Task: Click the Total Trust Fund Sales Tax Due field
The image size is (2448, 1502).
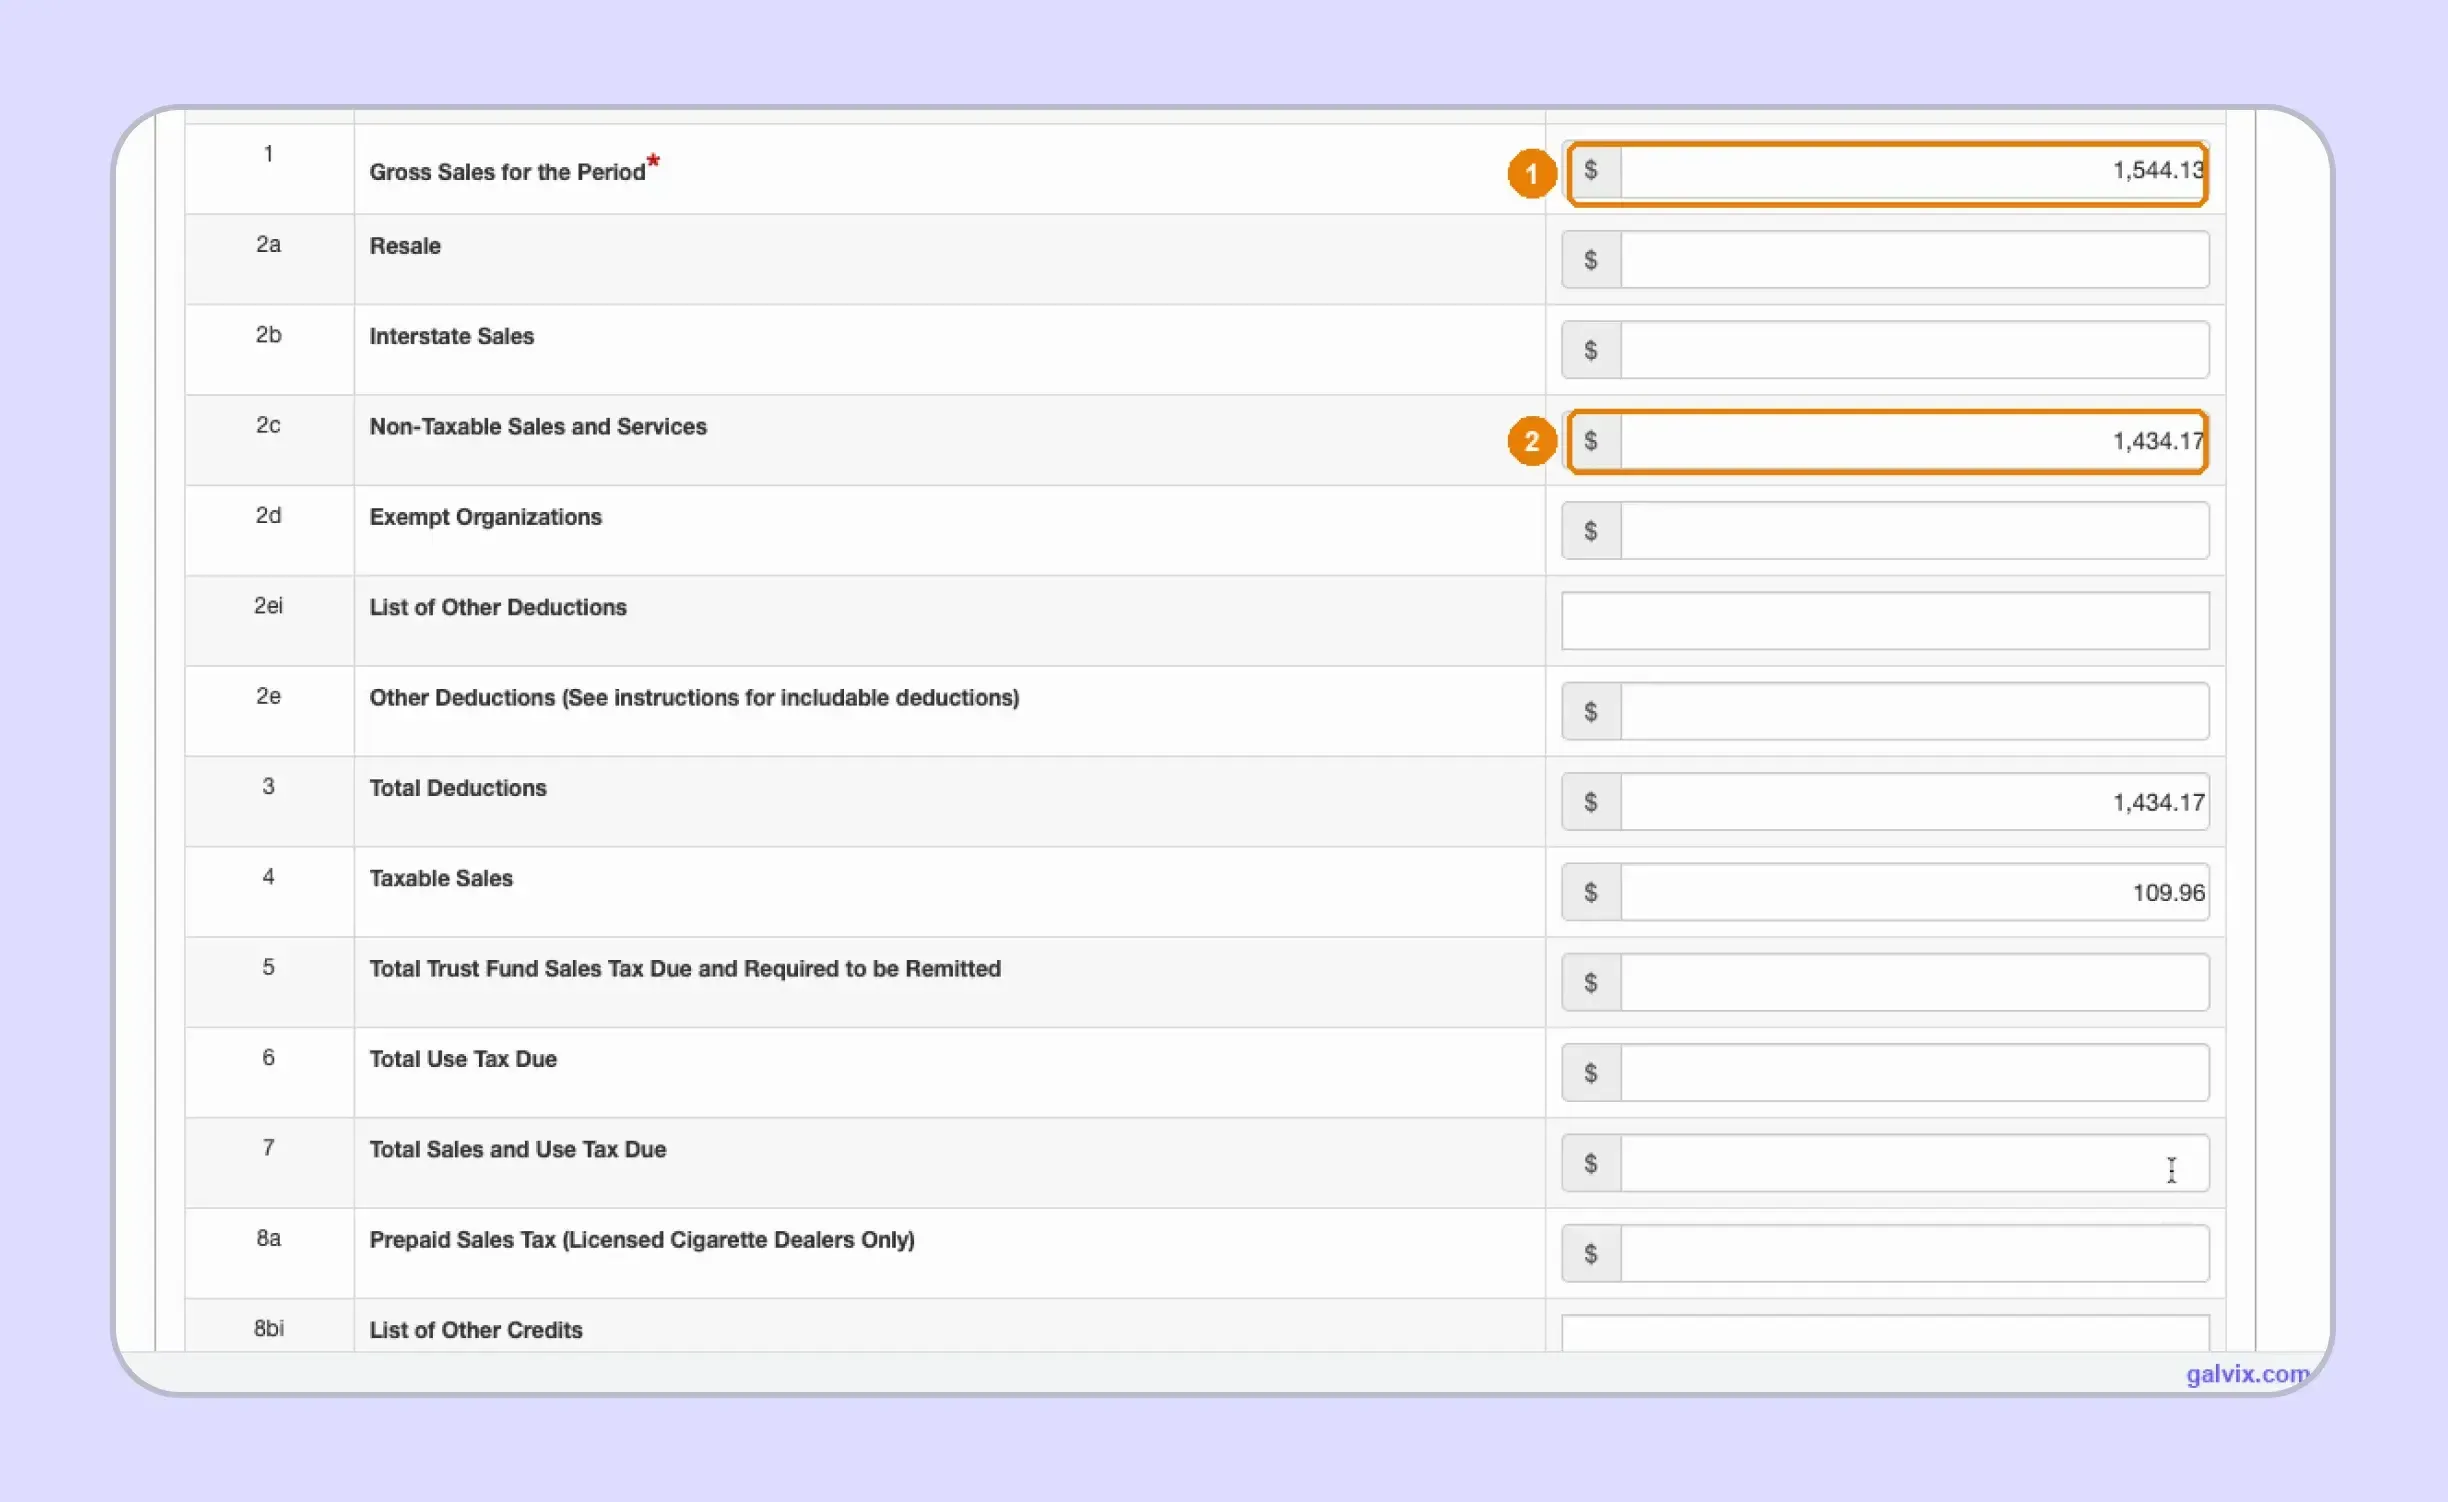Action: click(x=1913, y=983)
